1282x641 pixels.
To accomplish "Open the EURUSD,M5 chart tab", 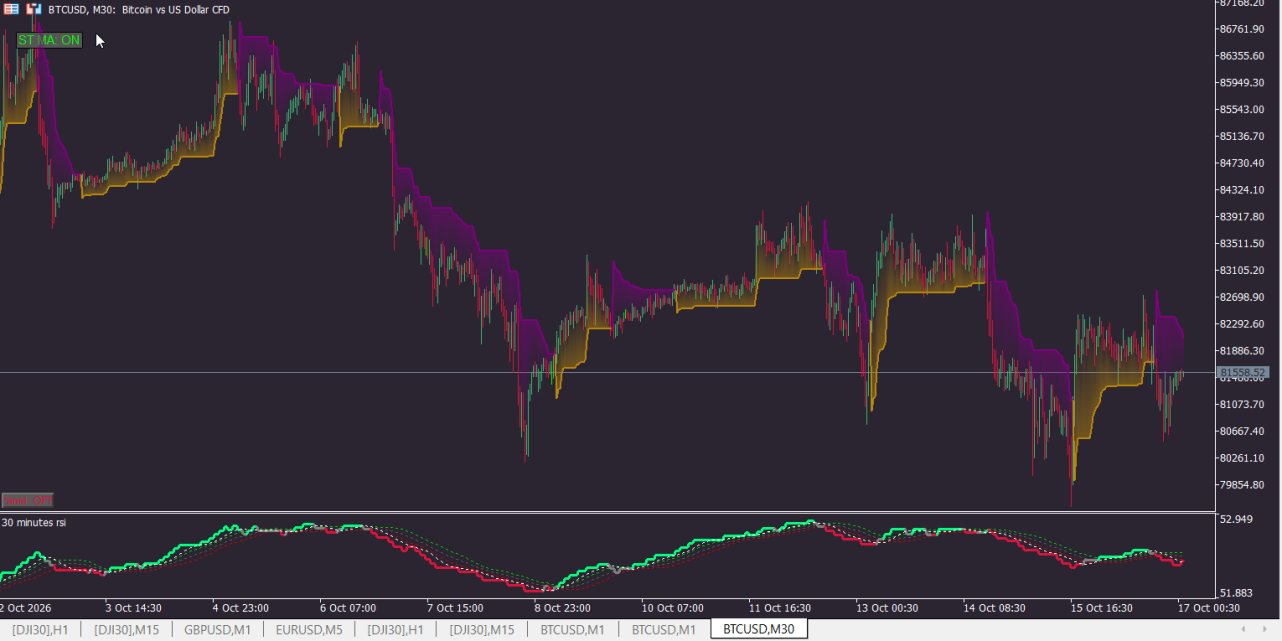I will (x=309, y=629).
